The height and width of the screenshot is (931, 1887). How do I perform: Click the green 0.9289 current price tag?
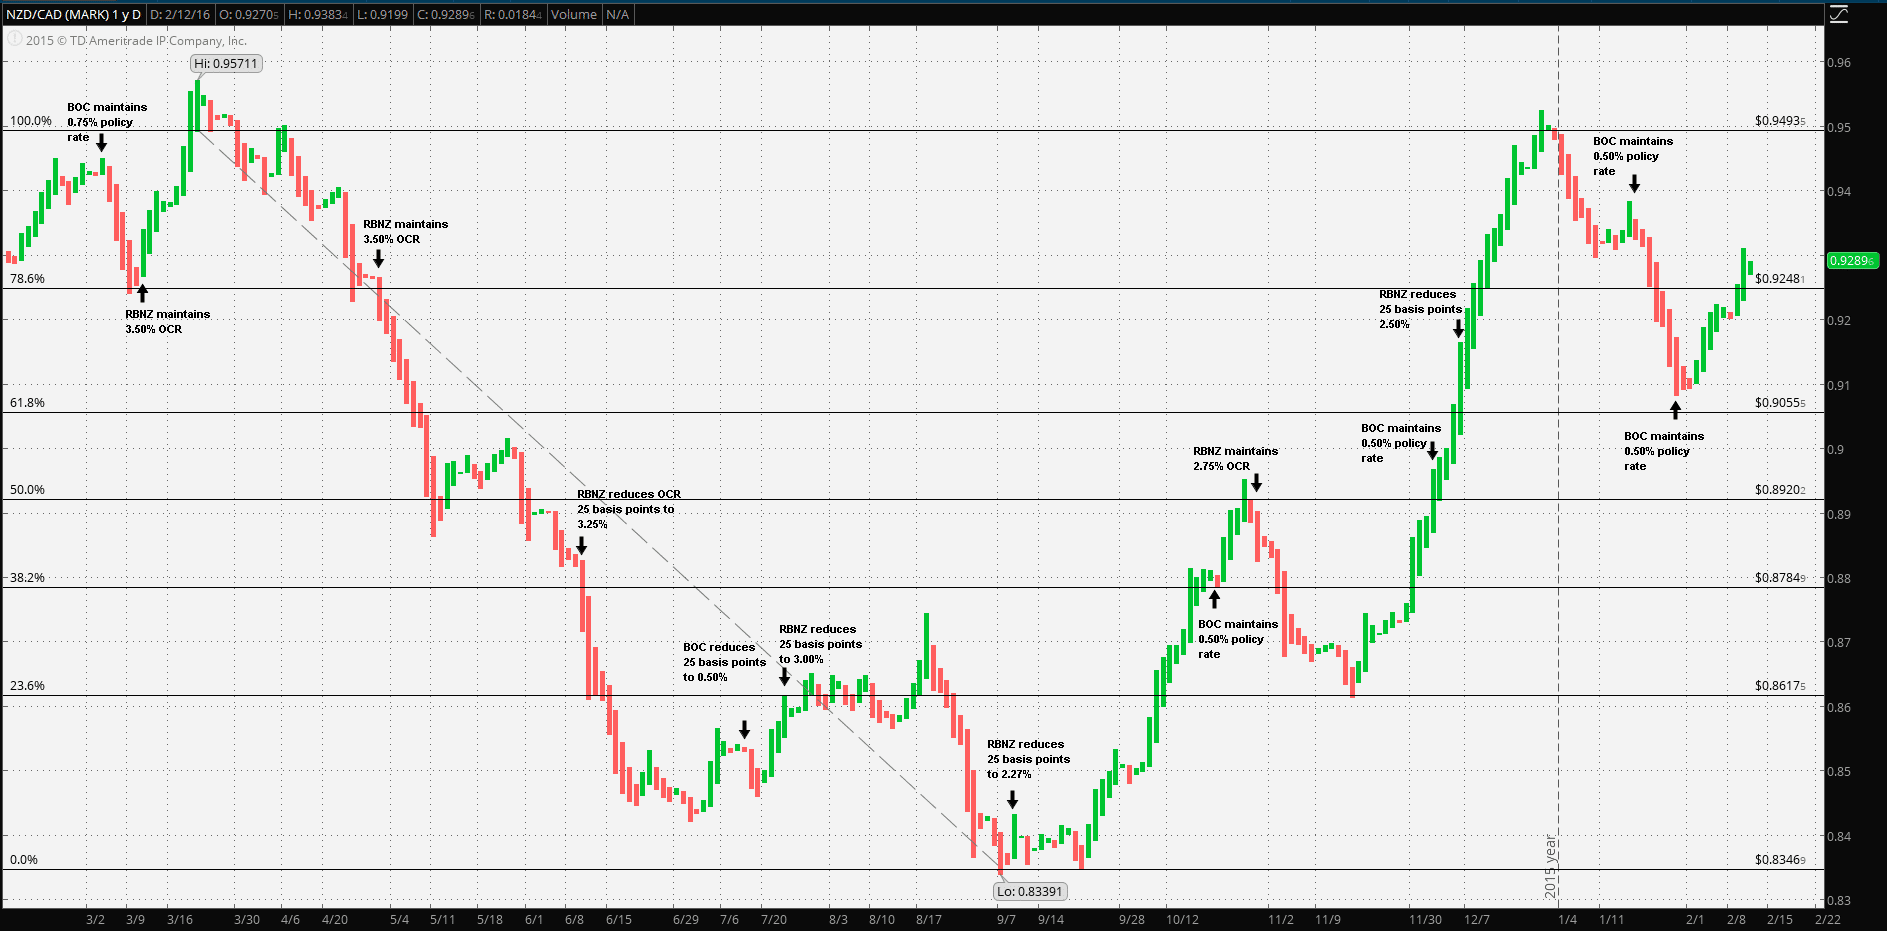(x=1853, y=260)
